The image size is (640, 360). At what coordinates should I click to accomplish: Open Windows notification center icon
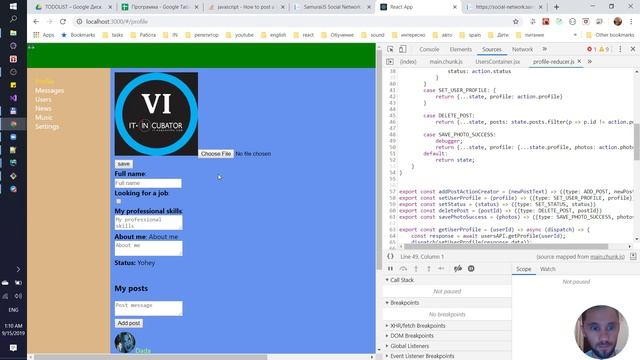pos(13,348)
